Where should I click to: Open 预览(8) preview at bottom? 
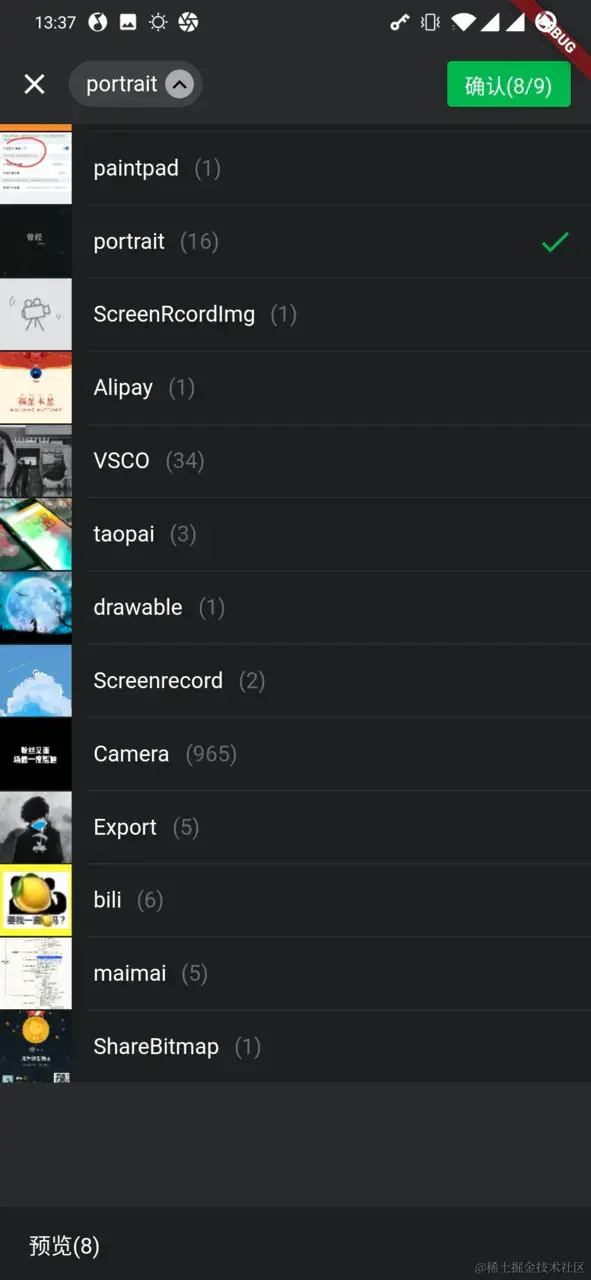(x=64, y=1246)
